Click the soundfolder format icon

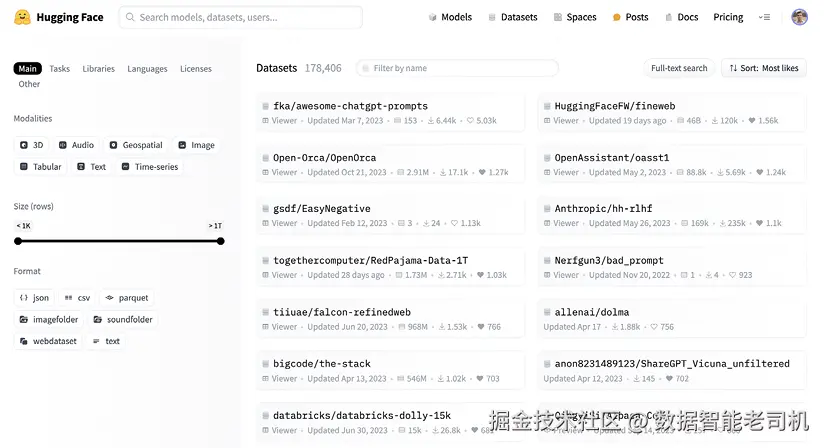98,319
